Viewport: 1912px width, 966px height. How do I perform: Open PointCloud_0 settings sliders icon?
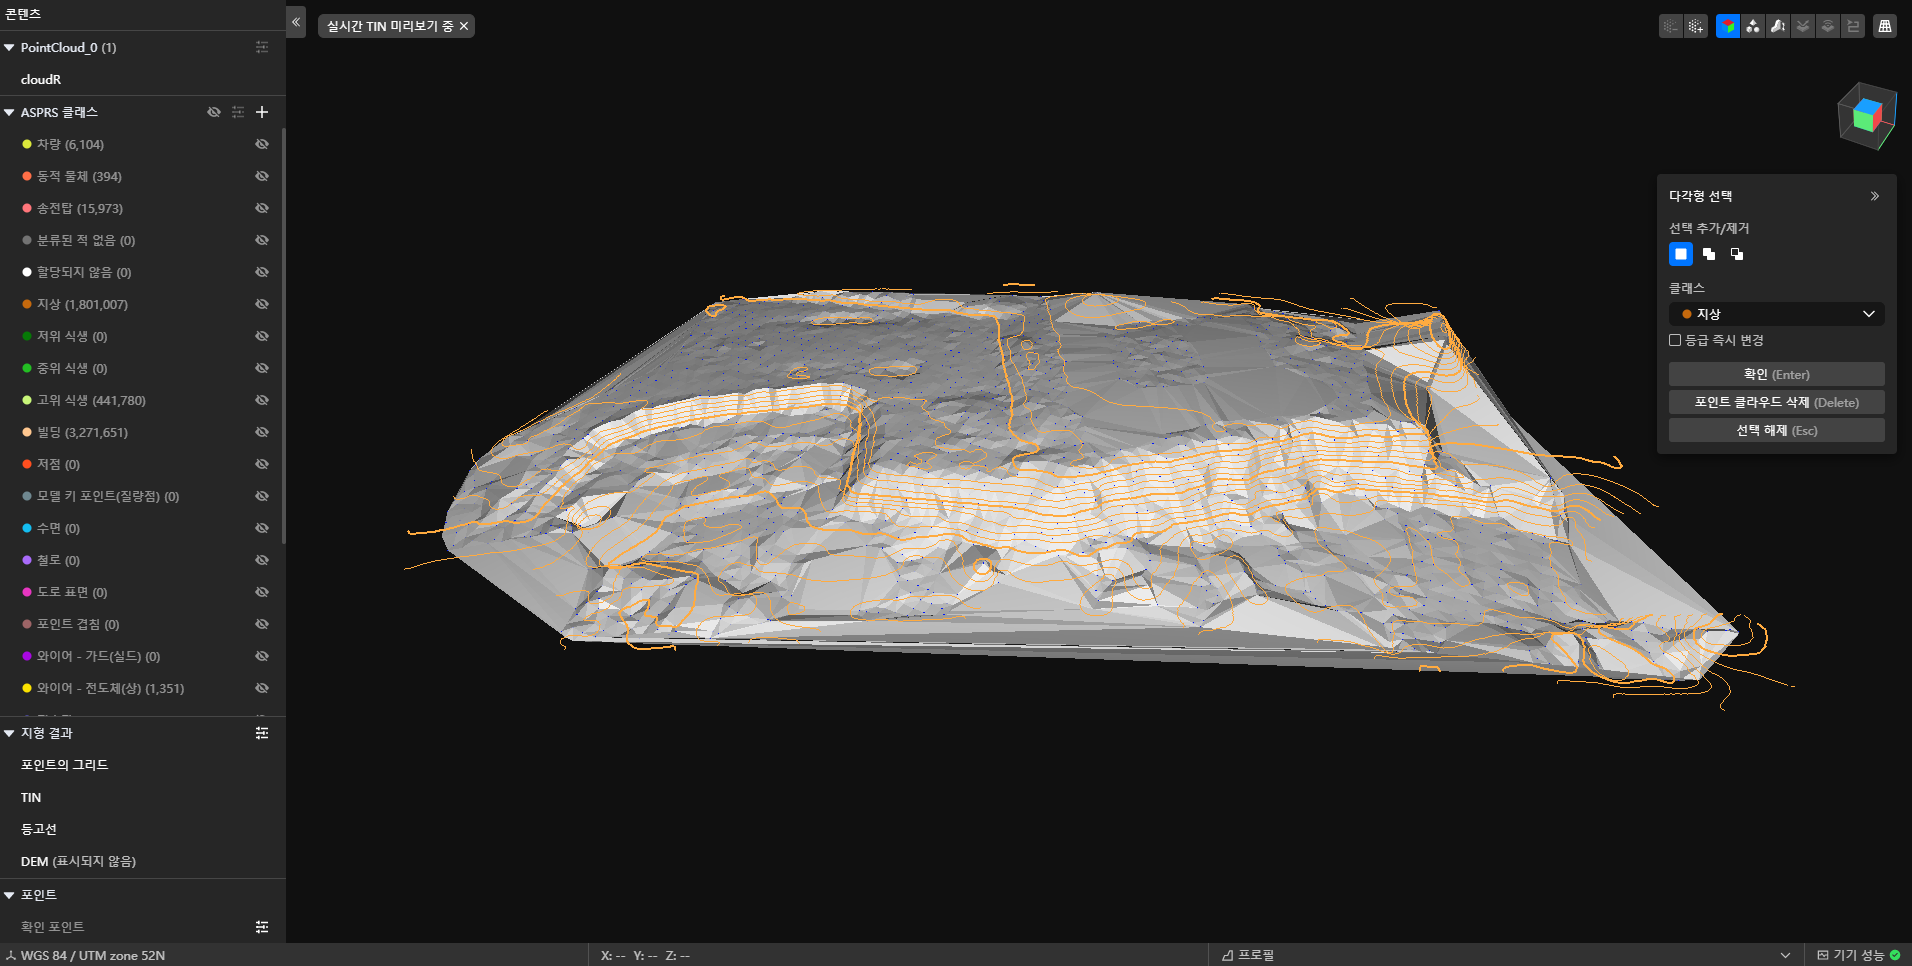coord(262,47)
